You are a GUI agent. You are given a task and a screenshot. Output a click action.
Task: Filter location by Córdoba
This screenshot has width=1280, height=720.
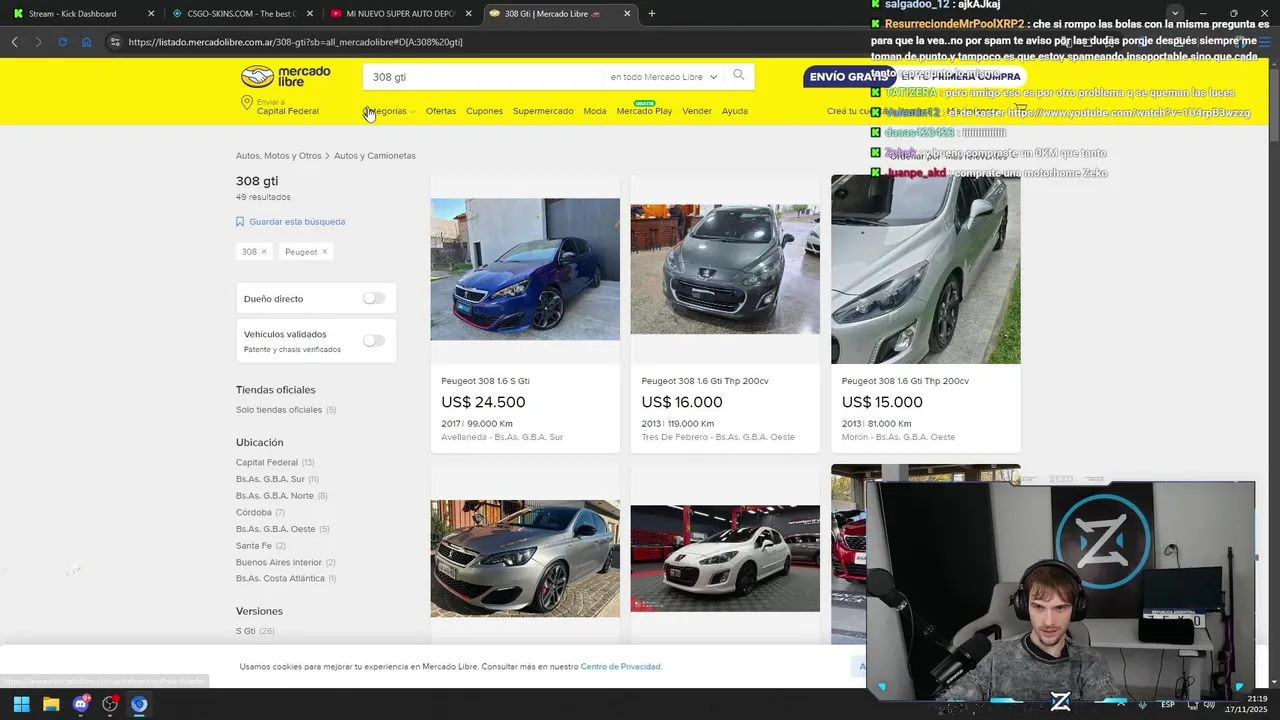click(254, 512)
